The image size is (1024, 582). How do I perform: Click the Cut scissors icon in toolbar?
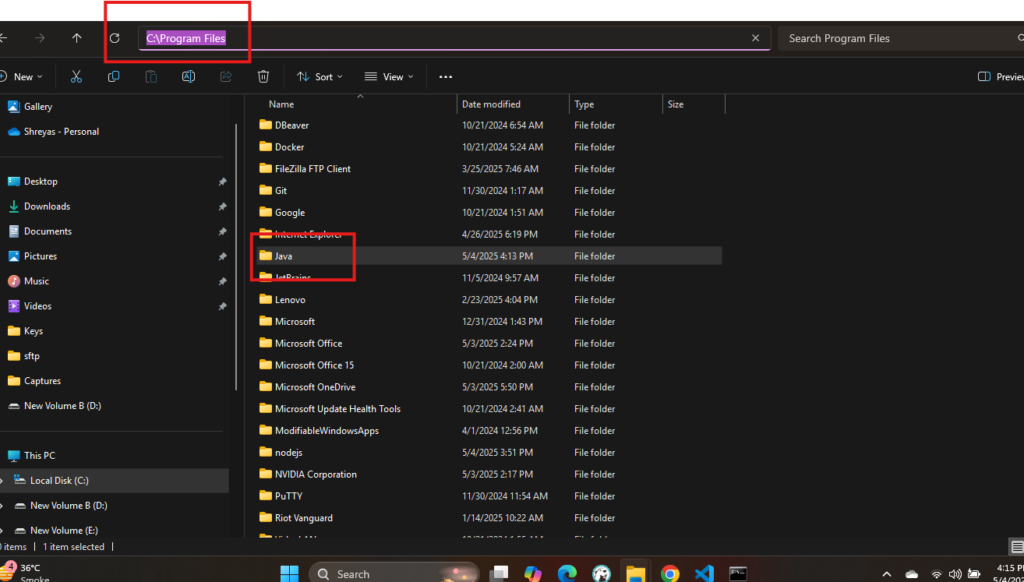point(76,77)
